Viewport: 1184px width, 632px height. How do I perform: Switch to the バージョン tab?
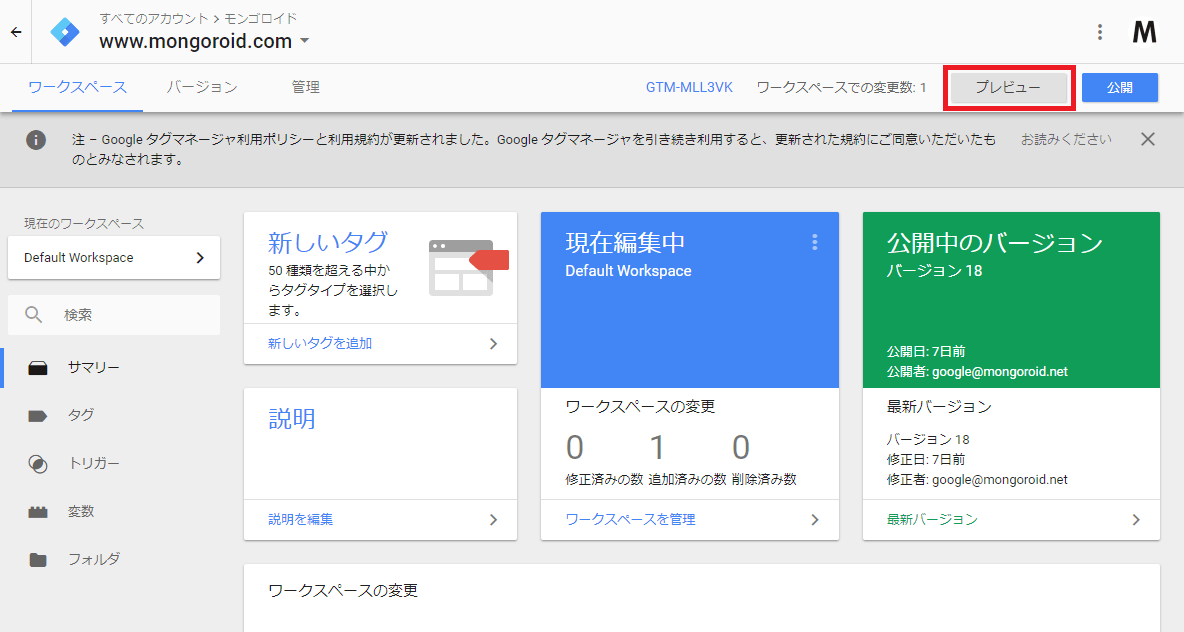[202, 88]
